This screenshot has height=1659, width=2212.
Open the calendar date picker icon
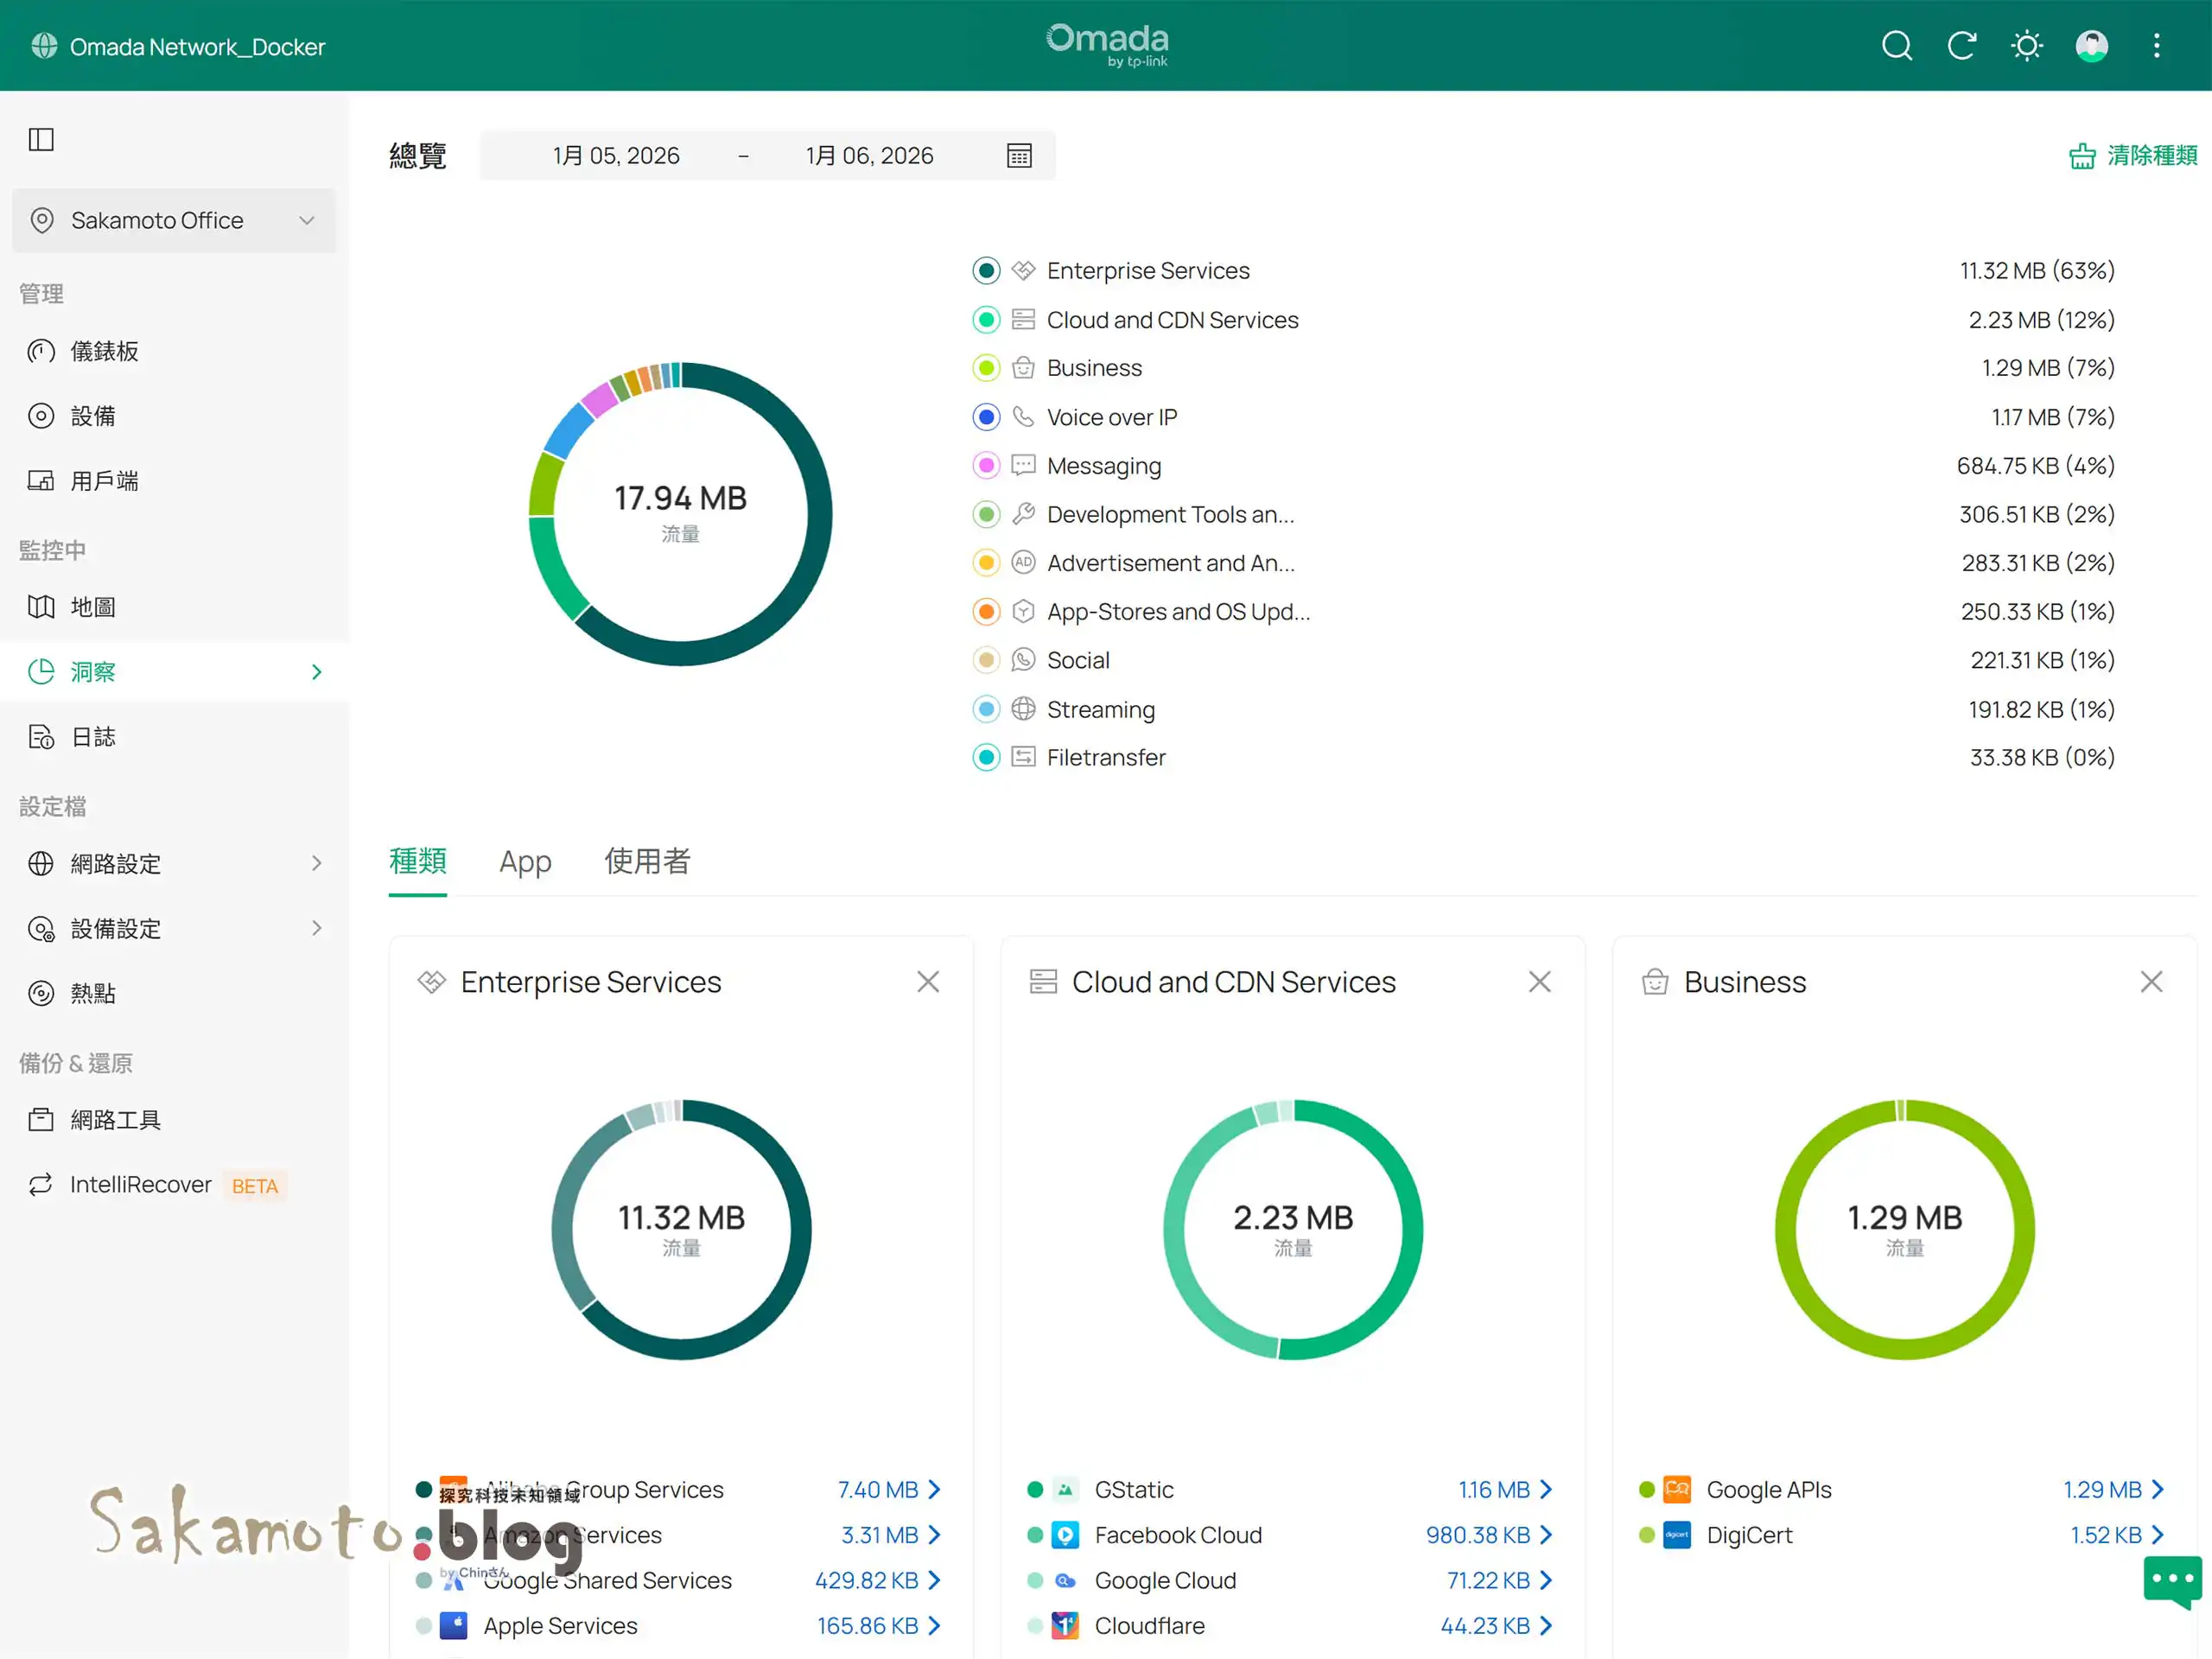coord(1019,156)
